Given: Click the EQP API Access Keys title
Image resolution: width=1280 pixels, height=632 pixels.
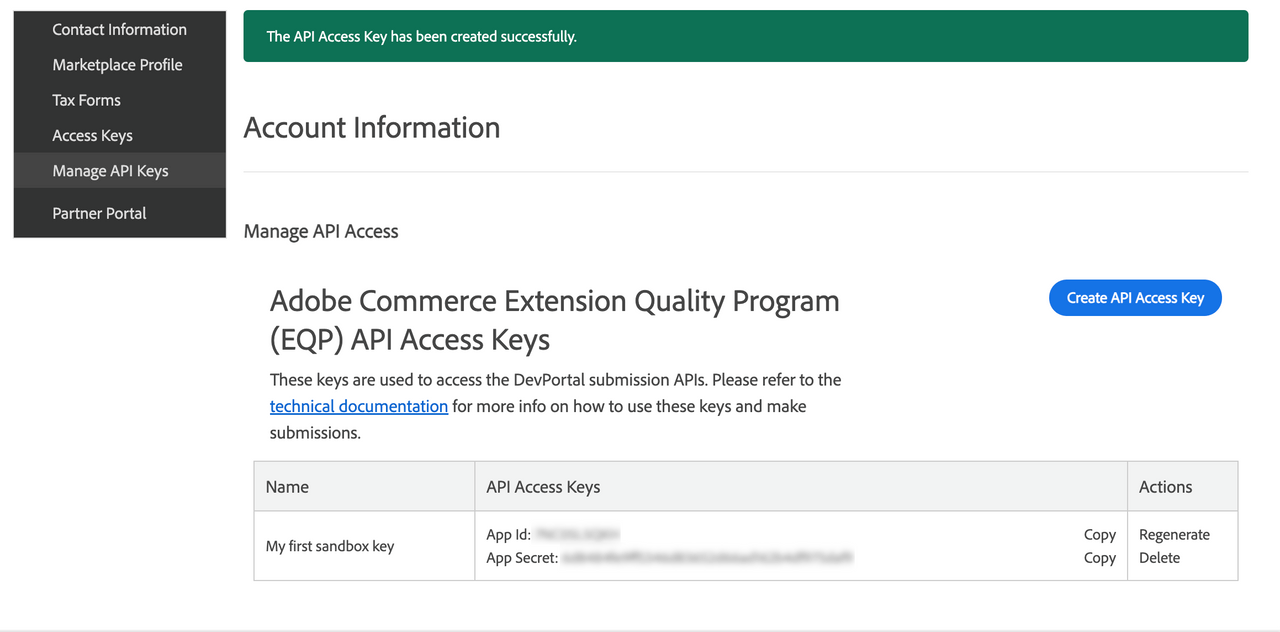Looking at the screenshot, I should tap(555, 320).
